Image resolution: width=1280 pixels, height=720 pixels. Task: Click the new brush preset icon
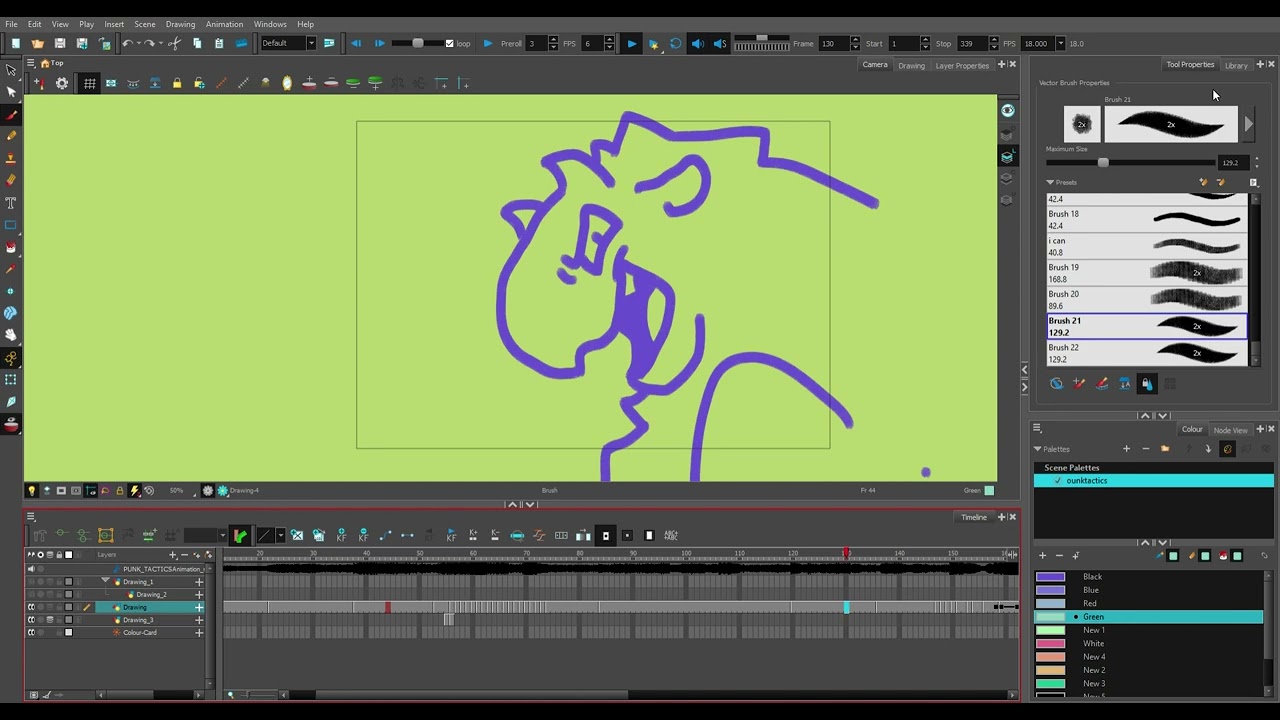point(1203,182)
